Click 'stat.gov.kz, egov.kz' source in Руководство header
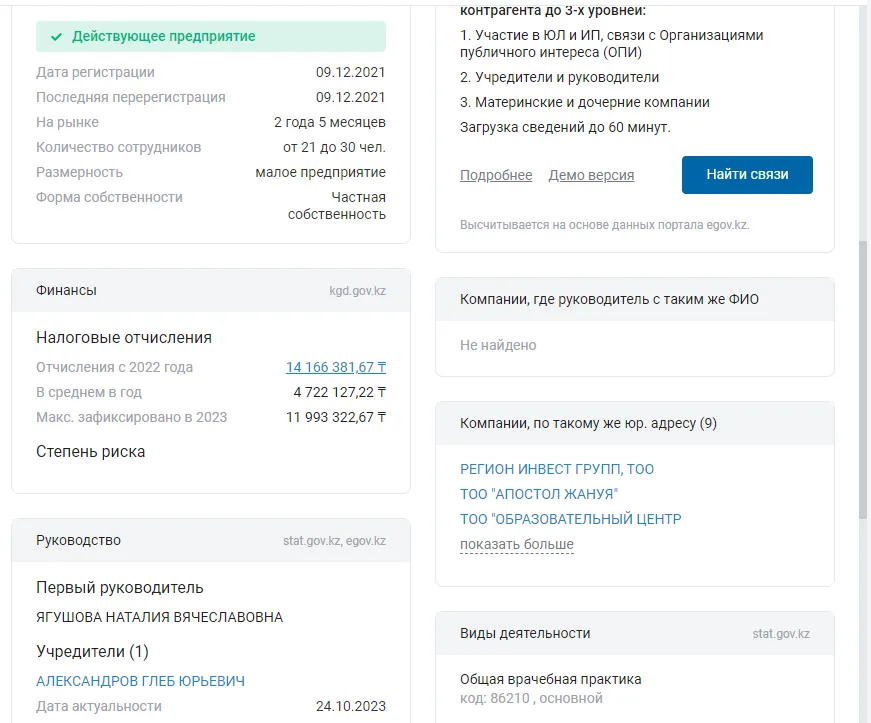871x723 pixels. tap(334, 541)
